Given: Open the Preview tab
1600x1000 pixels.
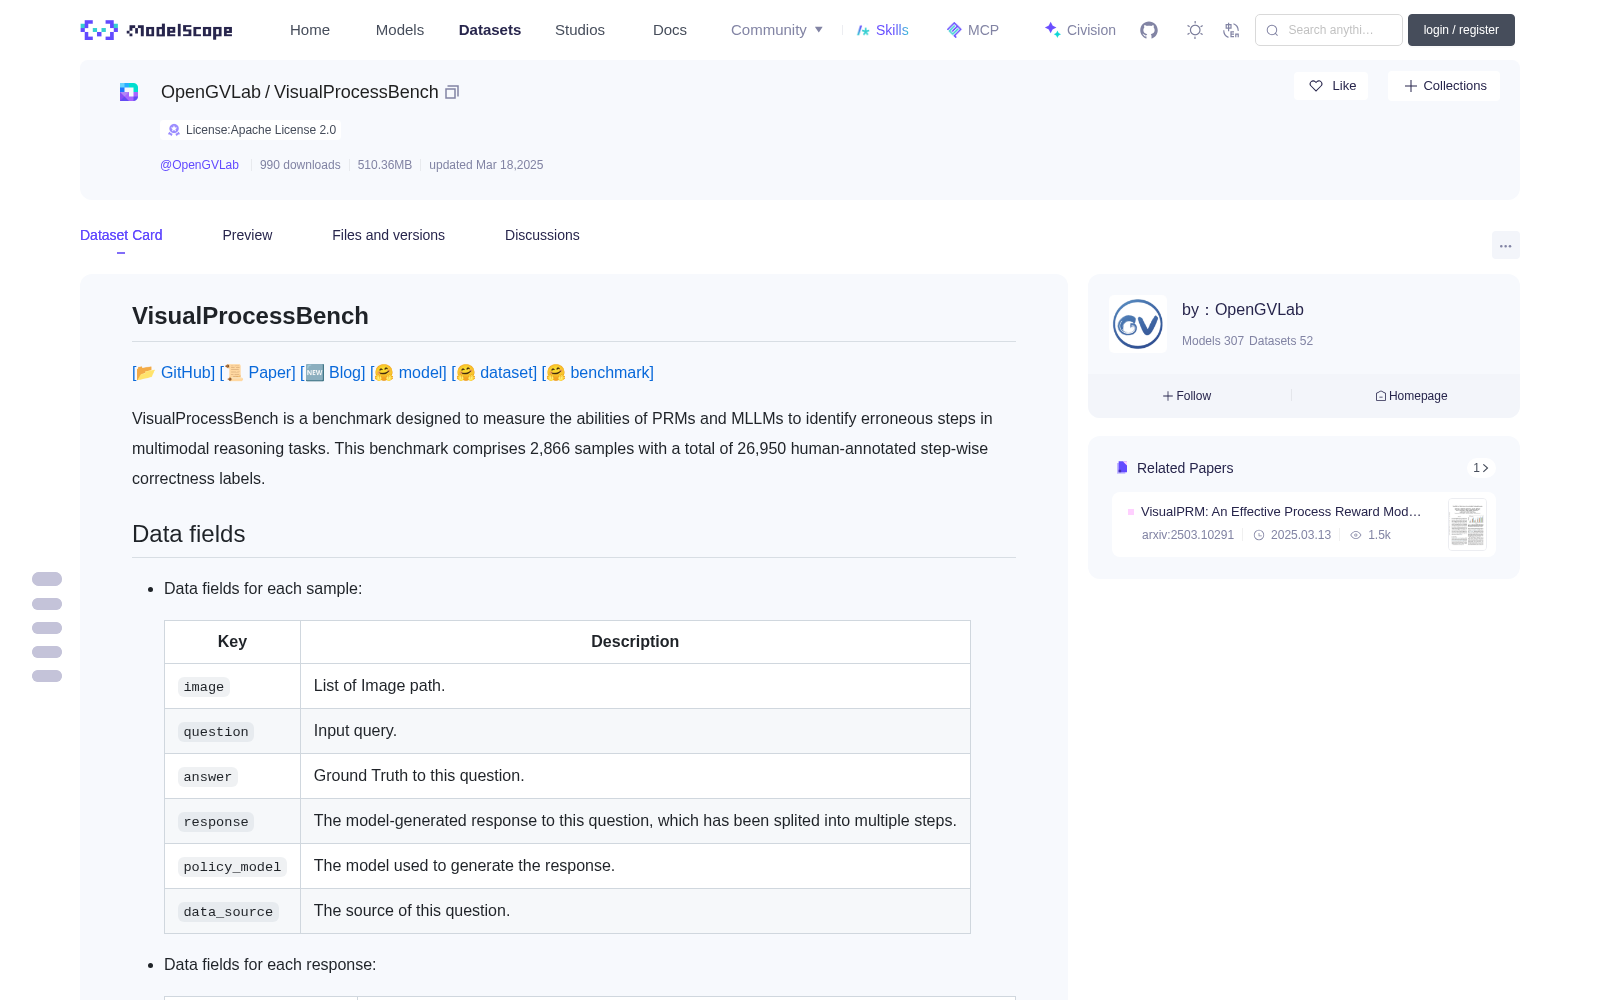Looking at the screenshot, I should tap(247, 235).
